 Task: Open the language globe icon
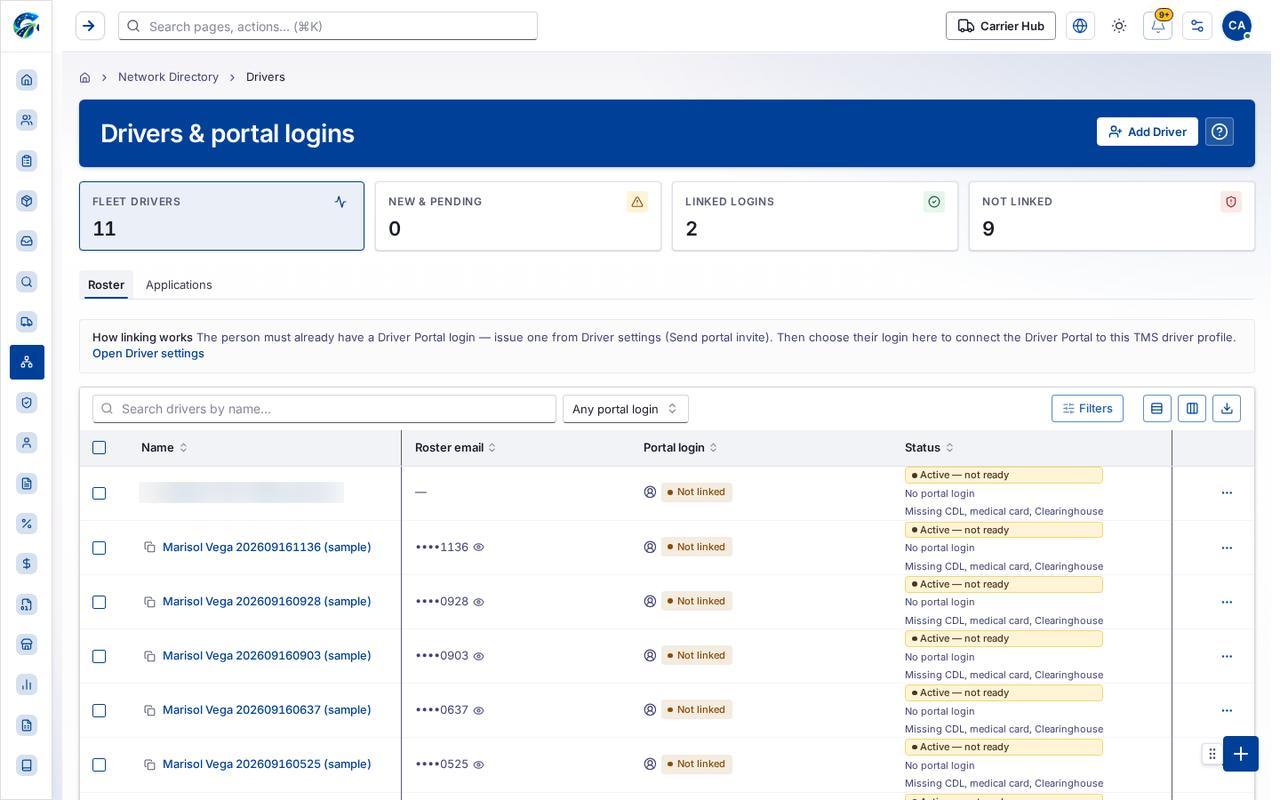(x=1080, y=26)
